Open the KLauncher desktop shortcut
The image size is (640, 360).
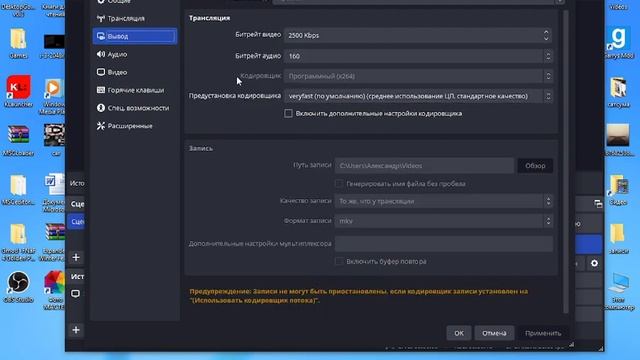click(18, 91)
